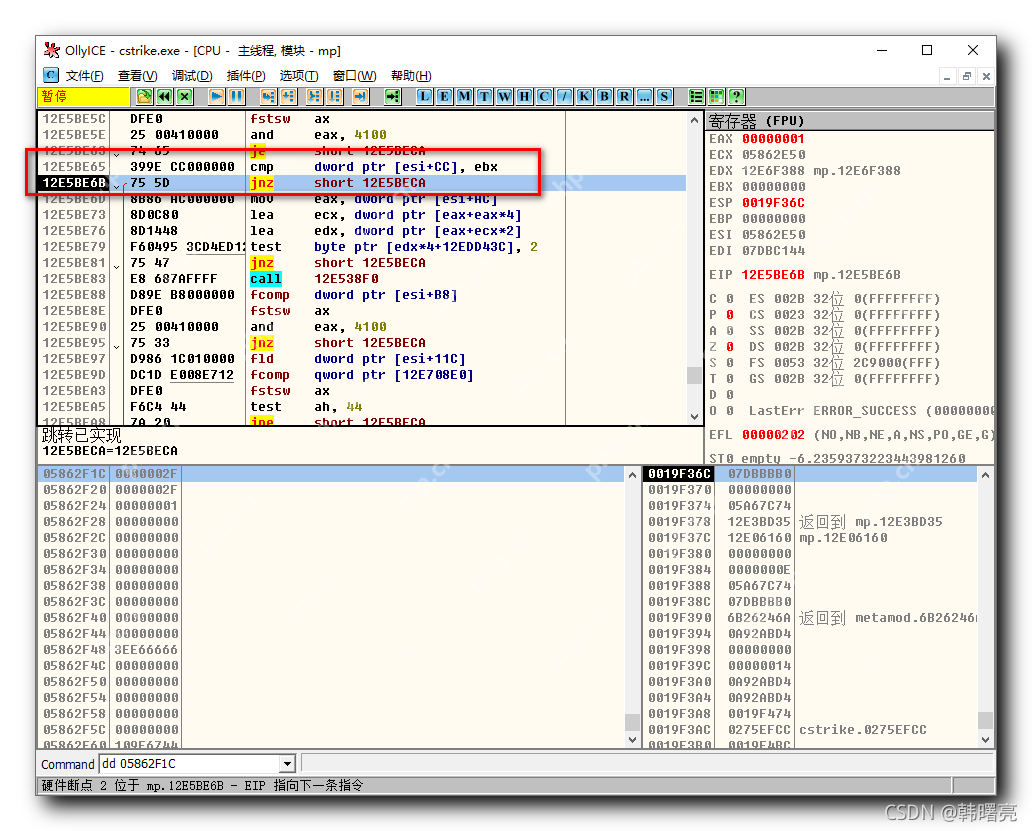1032x831 pixels.
Task: Click the Restart program toolbar icon
Action: [x=163, y=96]
